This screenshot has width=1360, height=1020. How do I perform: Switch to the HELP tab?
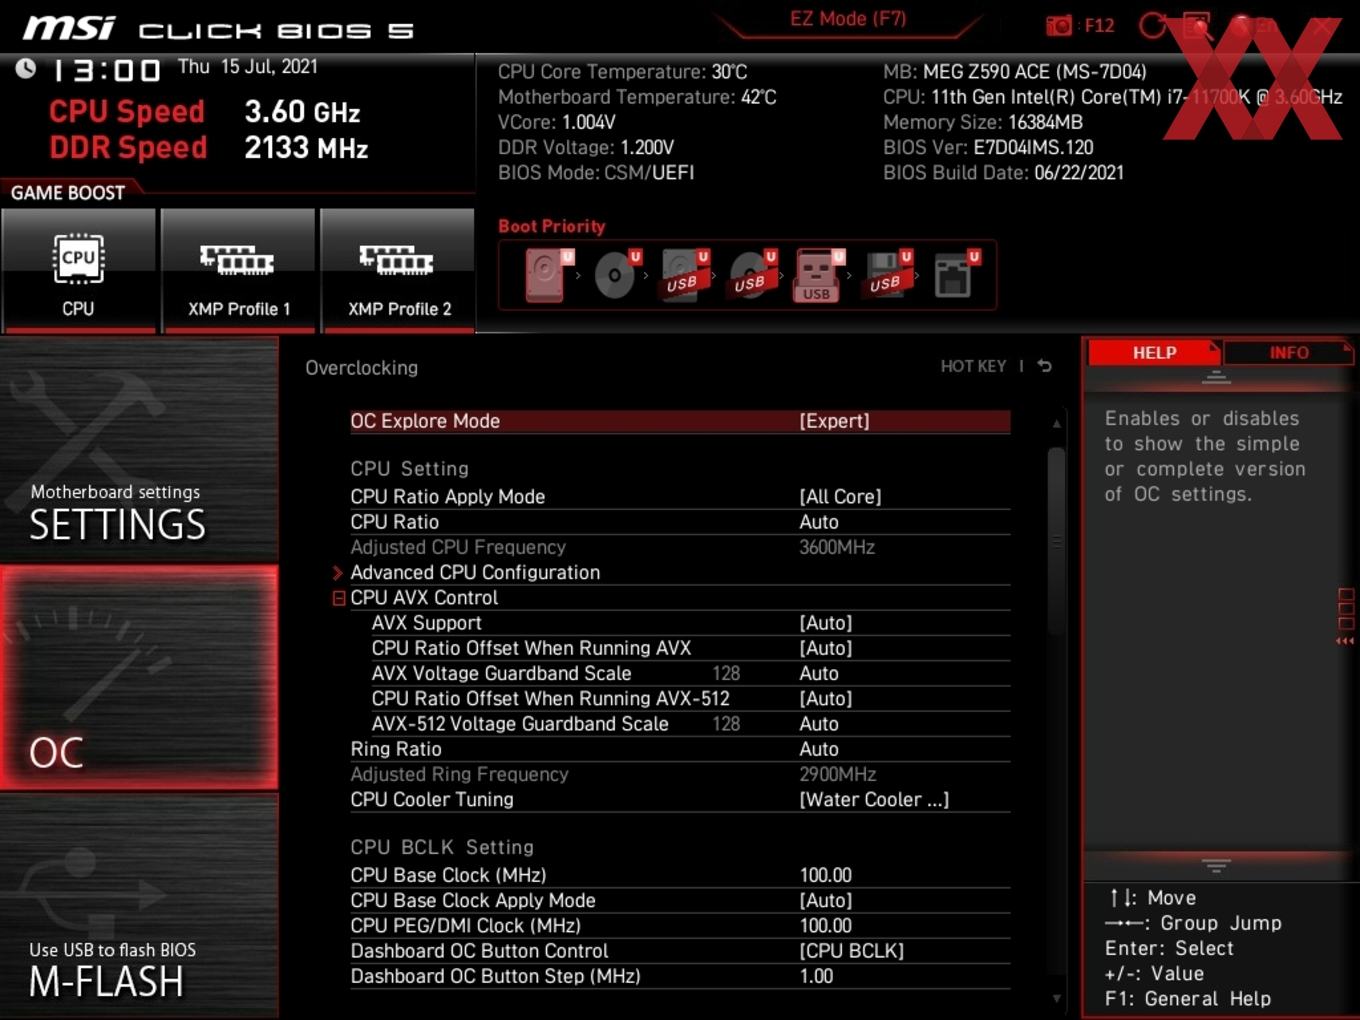[x=1154, y=353]
